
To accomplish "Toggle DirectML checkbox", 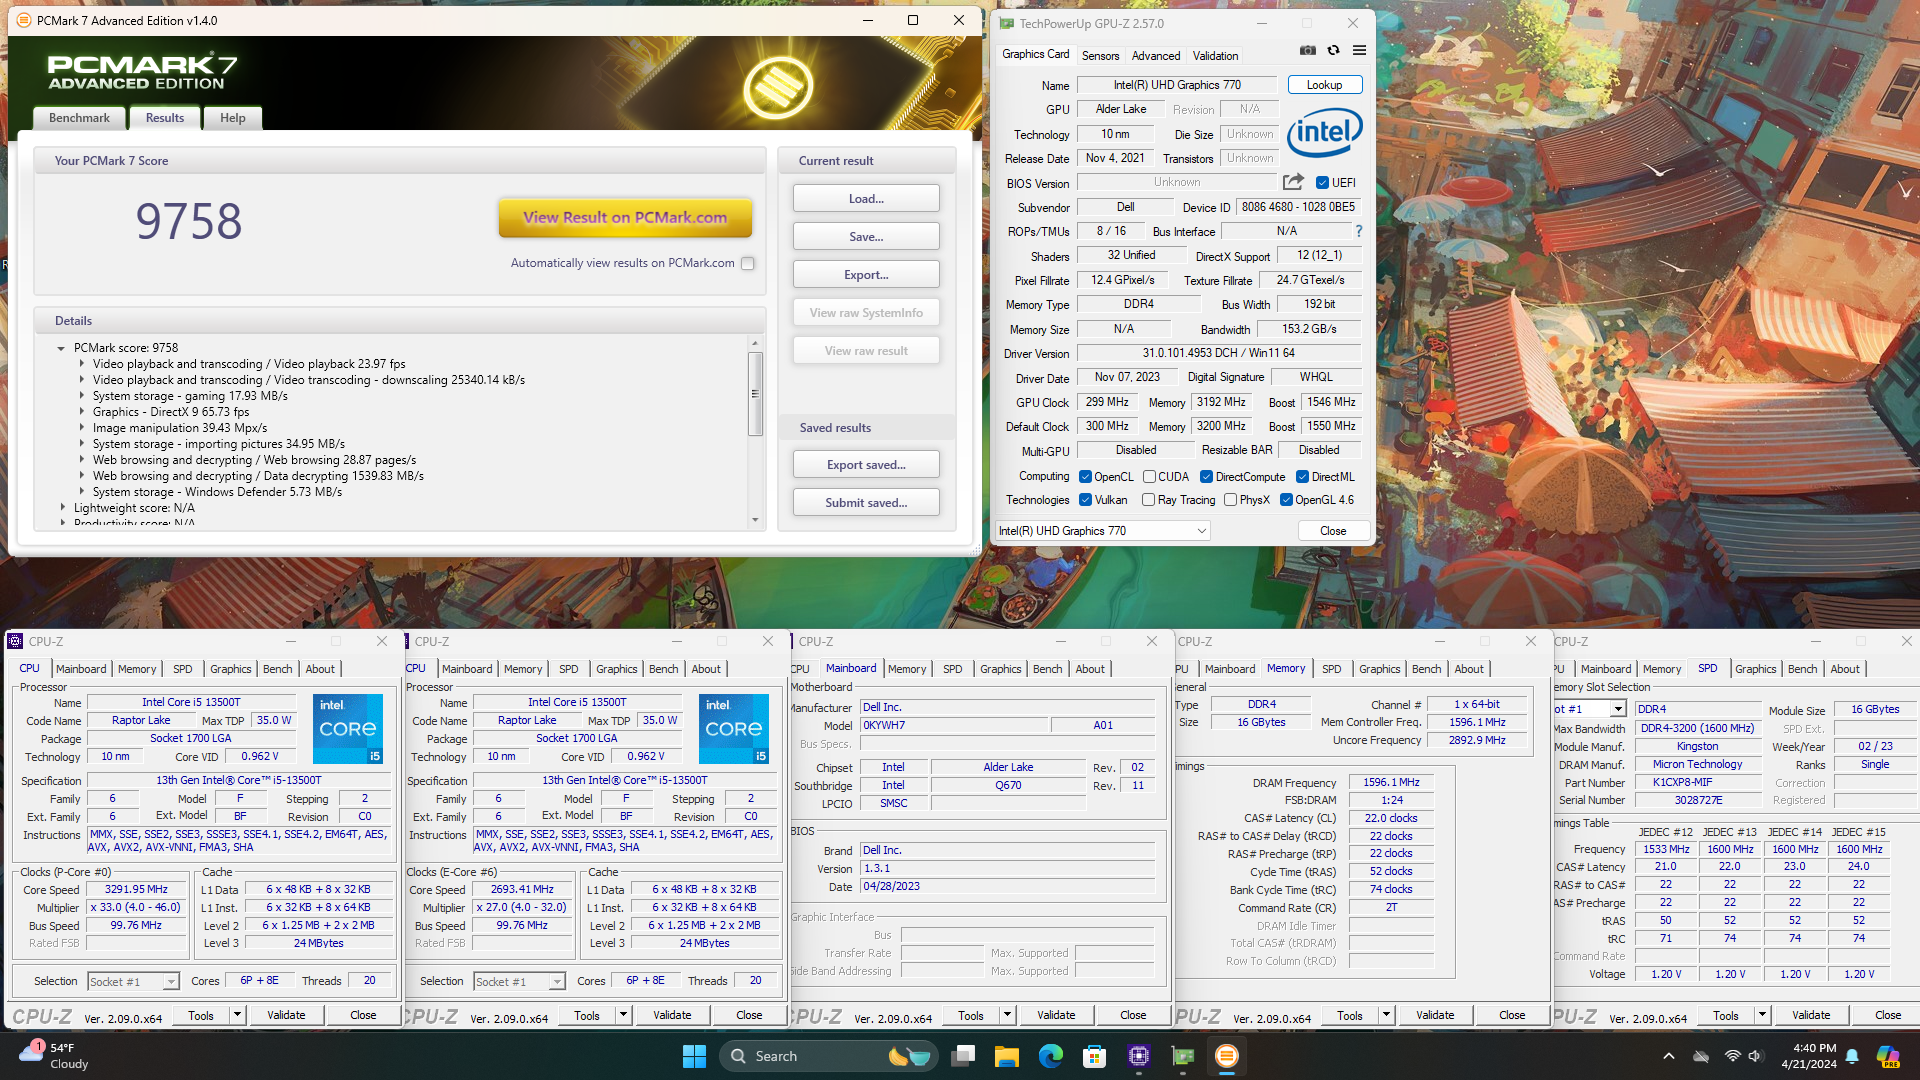I will point(1302,477).
